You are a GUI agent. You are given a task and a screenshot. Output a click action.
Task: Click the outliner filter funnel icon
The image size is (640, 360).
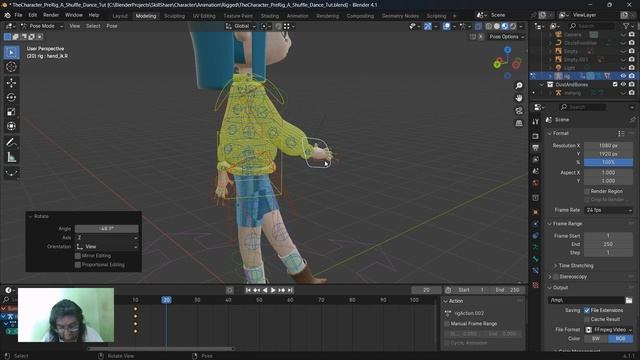click(x=626, y=26)
